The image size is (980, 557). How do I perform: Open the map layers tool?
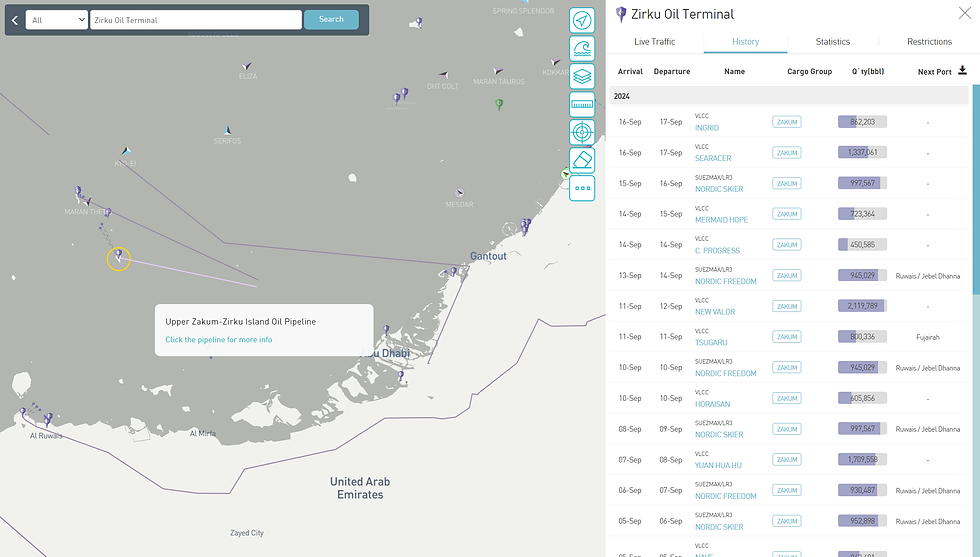click(x=582, y=76)
